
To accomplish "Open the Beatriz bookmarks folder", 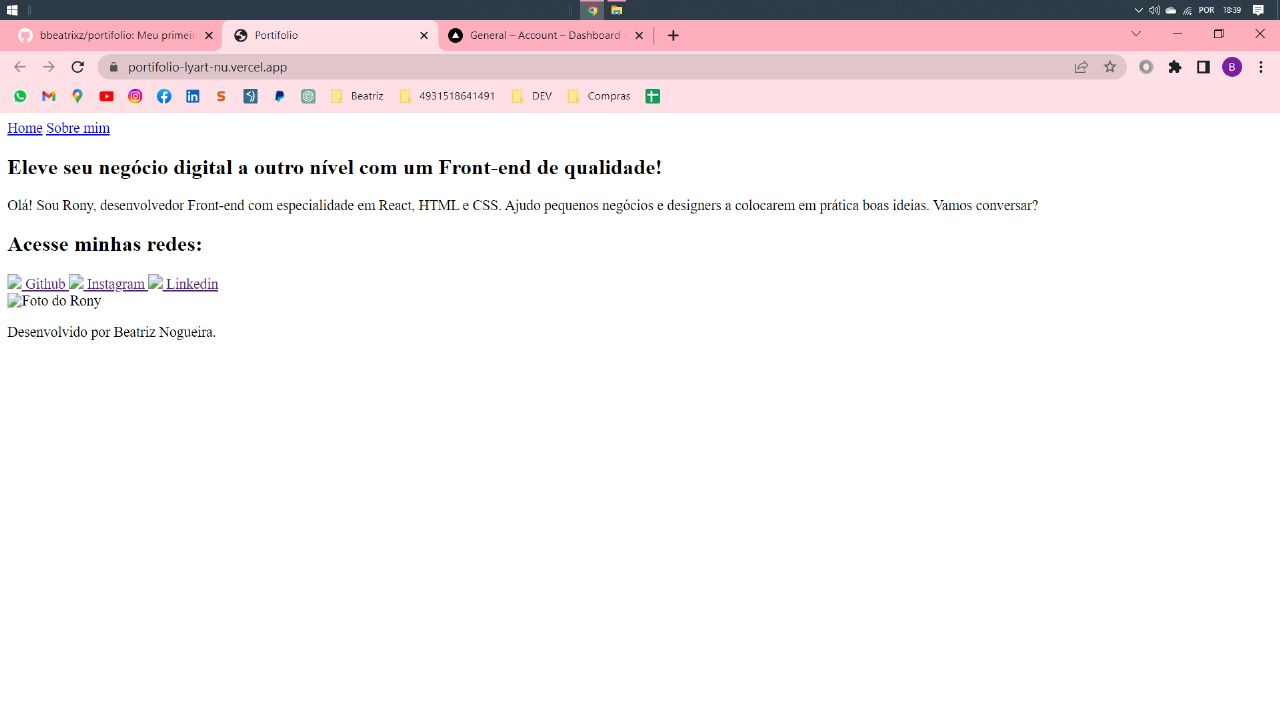I will click(357, 96).
